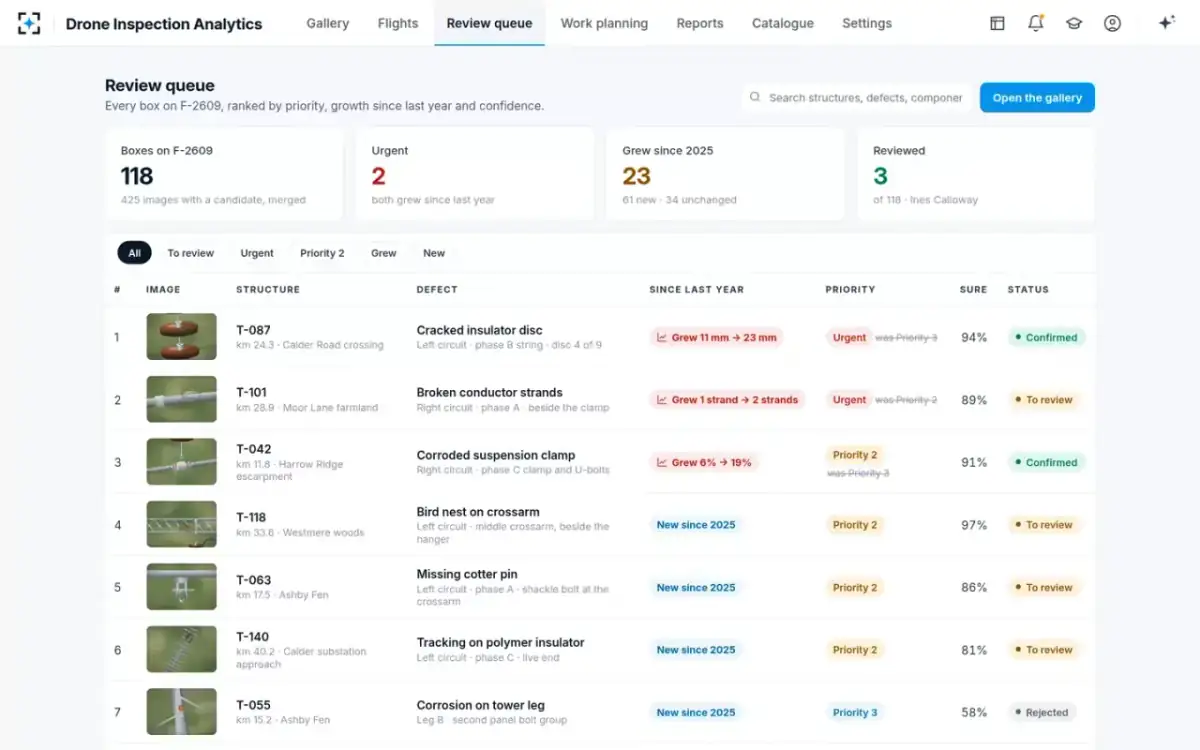This screenshot has width=1200, height=750.
Task: Open the T-118 bird nest thumbnail
Action: [x=181, y=524]
